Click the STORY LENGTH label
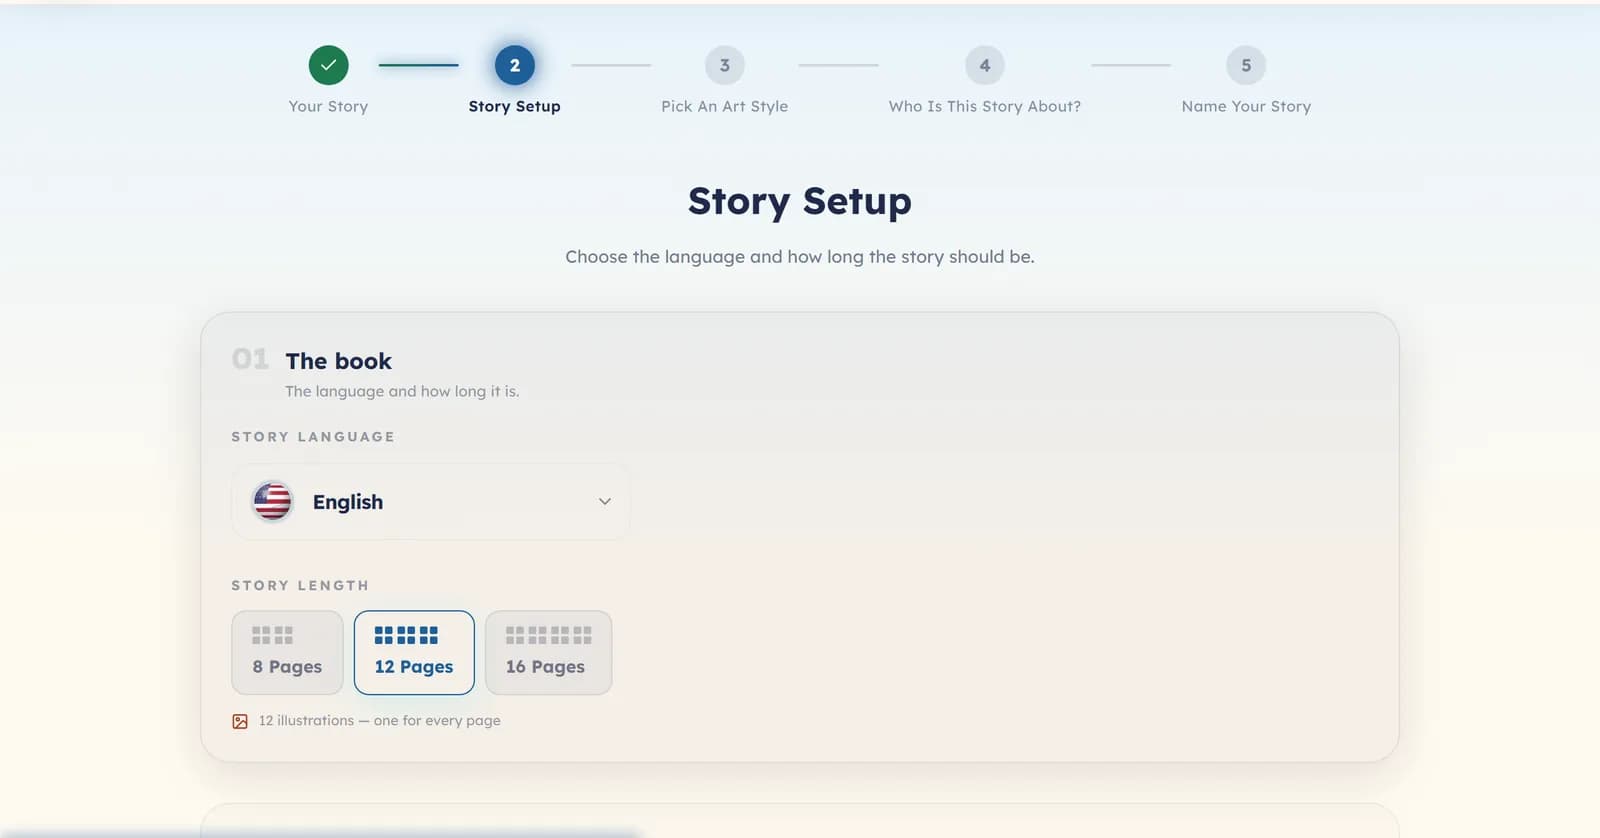1600x838 pixels. tap(300, 585)
